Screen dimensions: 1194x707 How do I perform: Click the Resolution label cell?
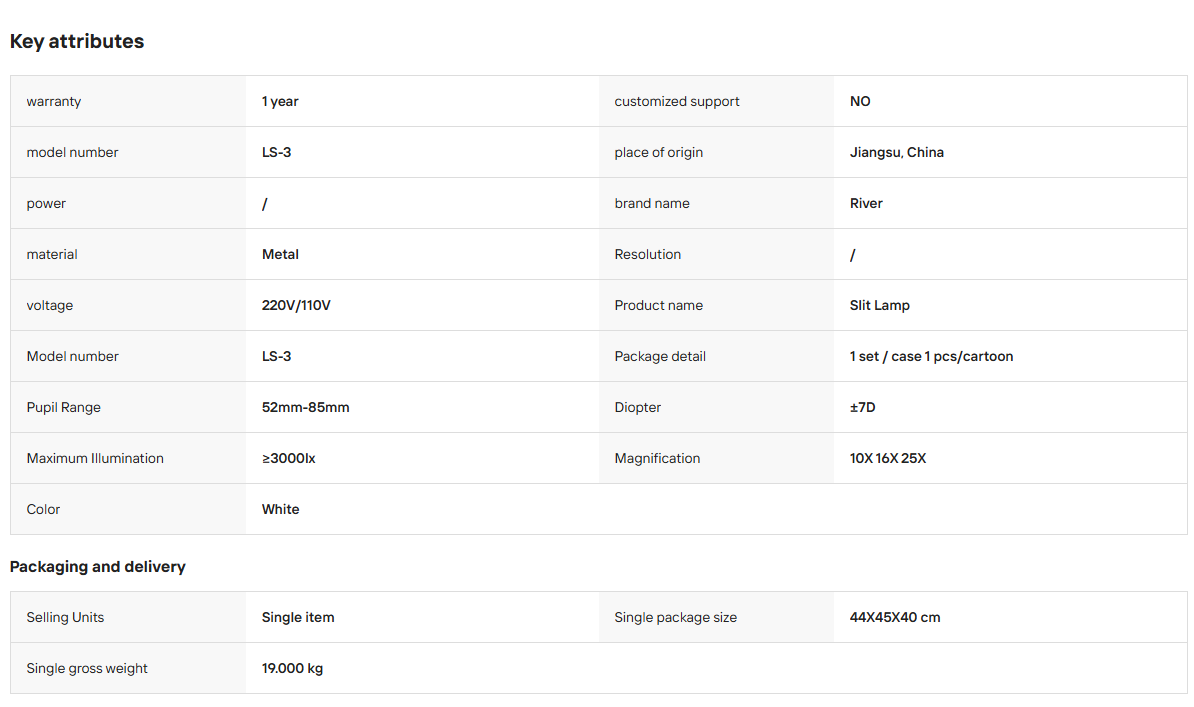tap(716, 254)
